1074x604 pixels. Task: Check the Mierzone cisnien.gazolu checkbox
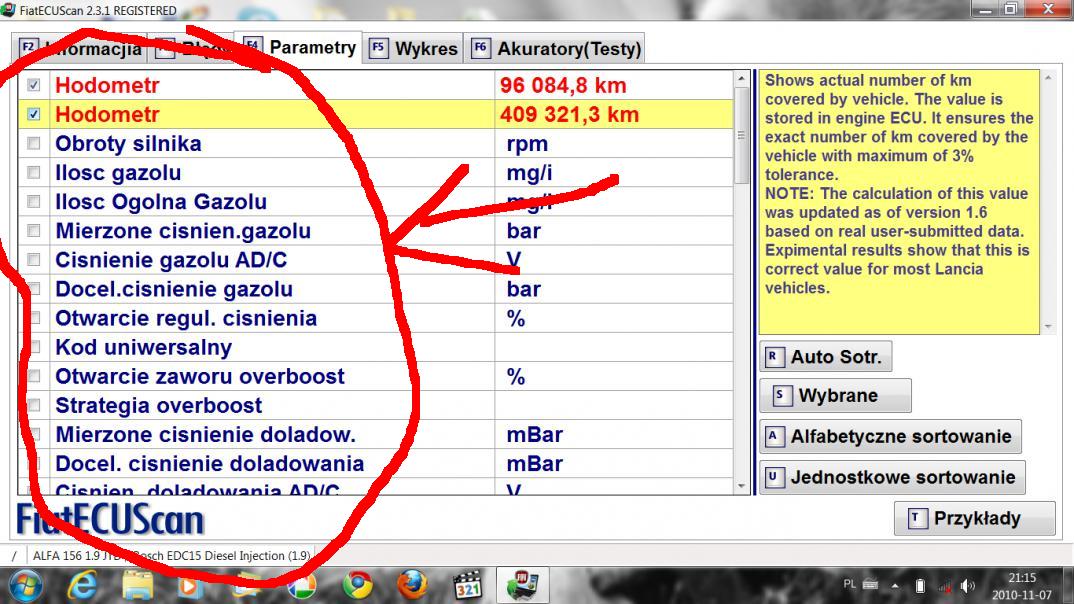point(34,231)
